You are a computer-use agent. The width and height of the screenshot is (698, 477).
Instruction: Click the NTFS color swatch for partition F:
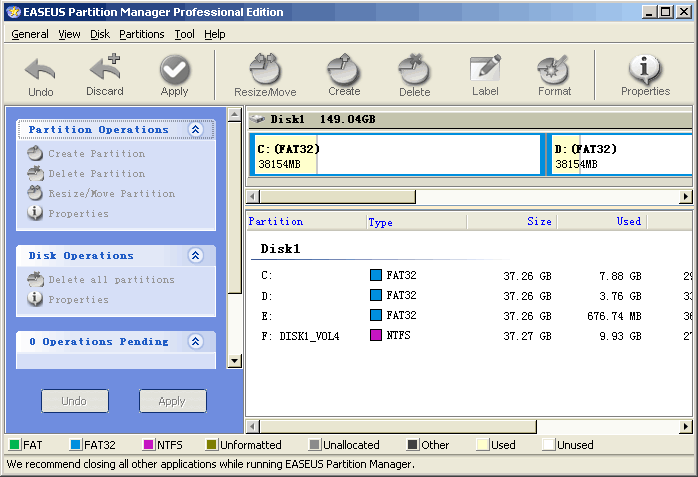point(376,335)
